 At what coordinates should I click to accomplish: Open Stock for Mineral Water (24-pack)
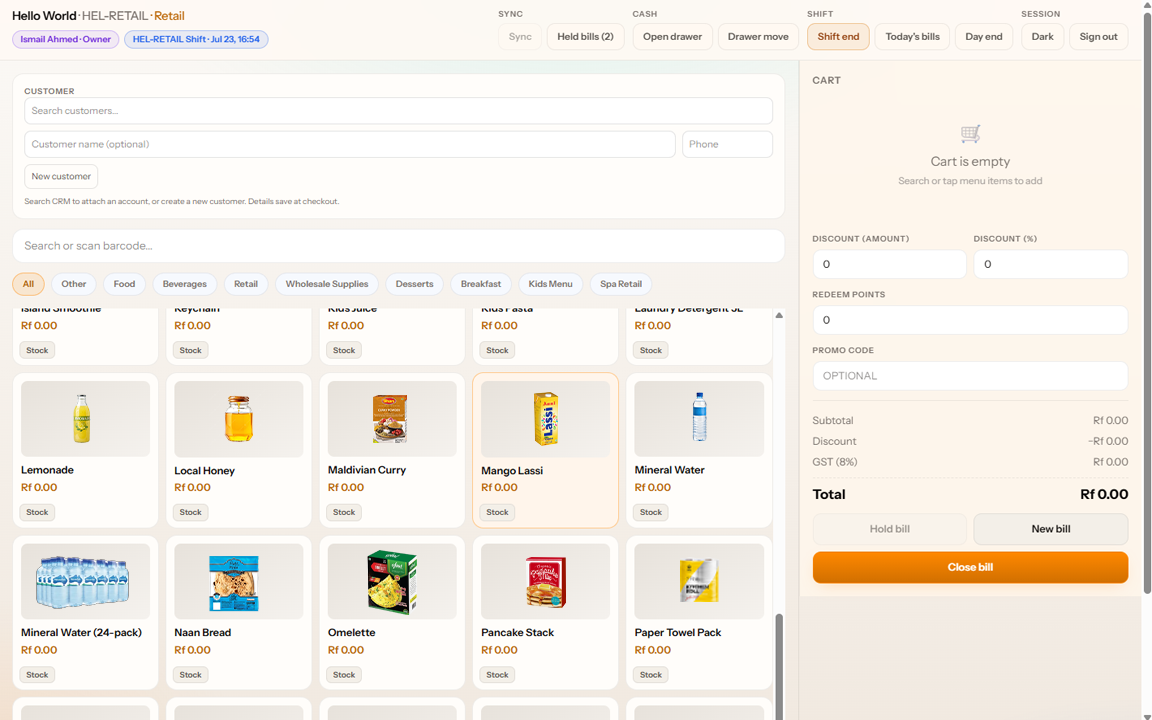(37, 674)
